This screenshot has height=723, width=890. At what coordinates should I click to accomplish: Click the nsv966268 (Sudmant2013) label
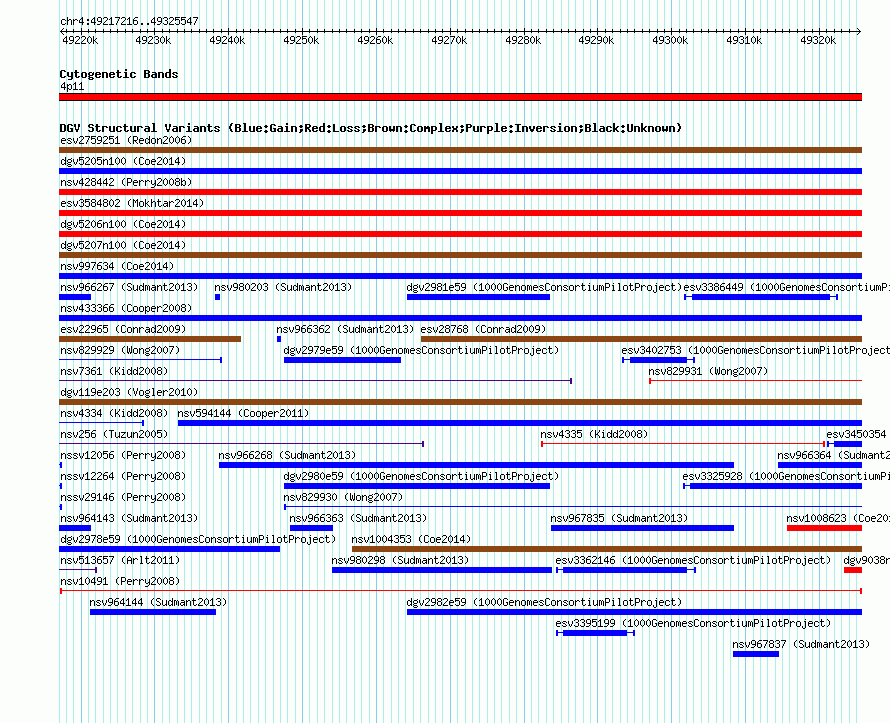pos(287,455)
